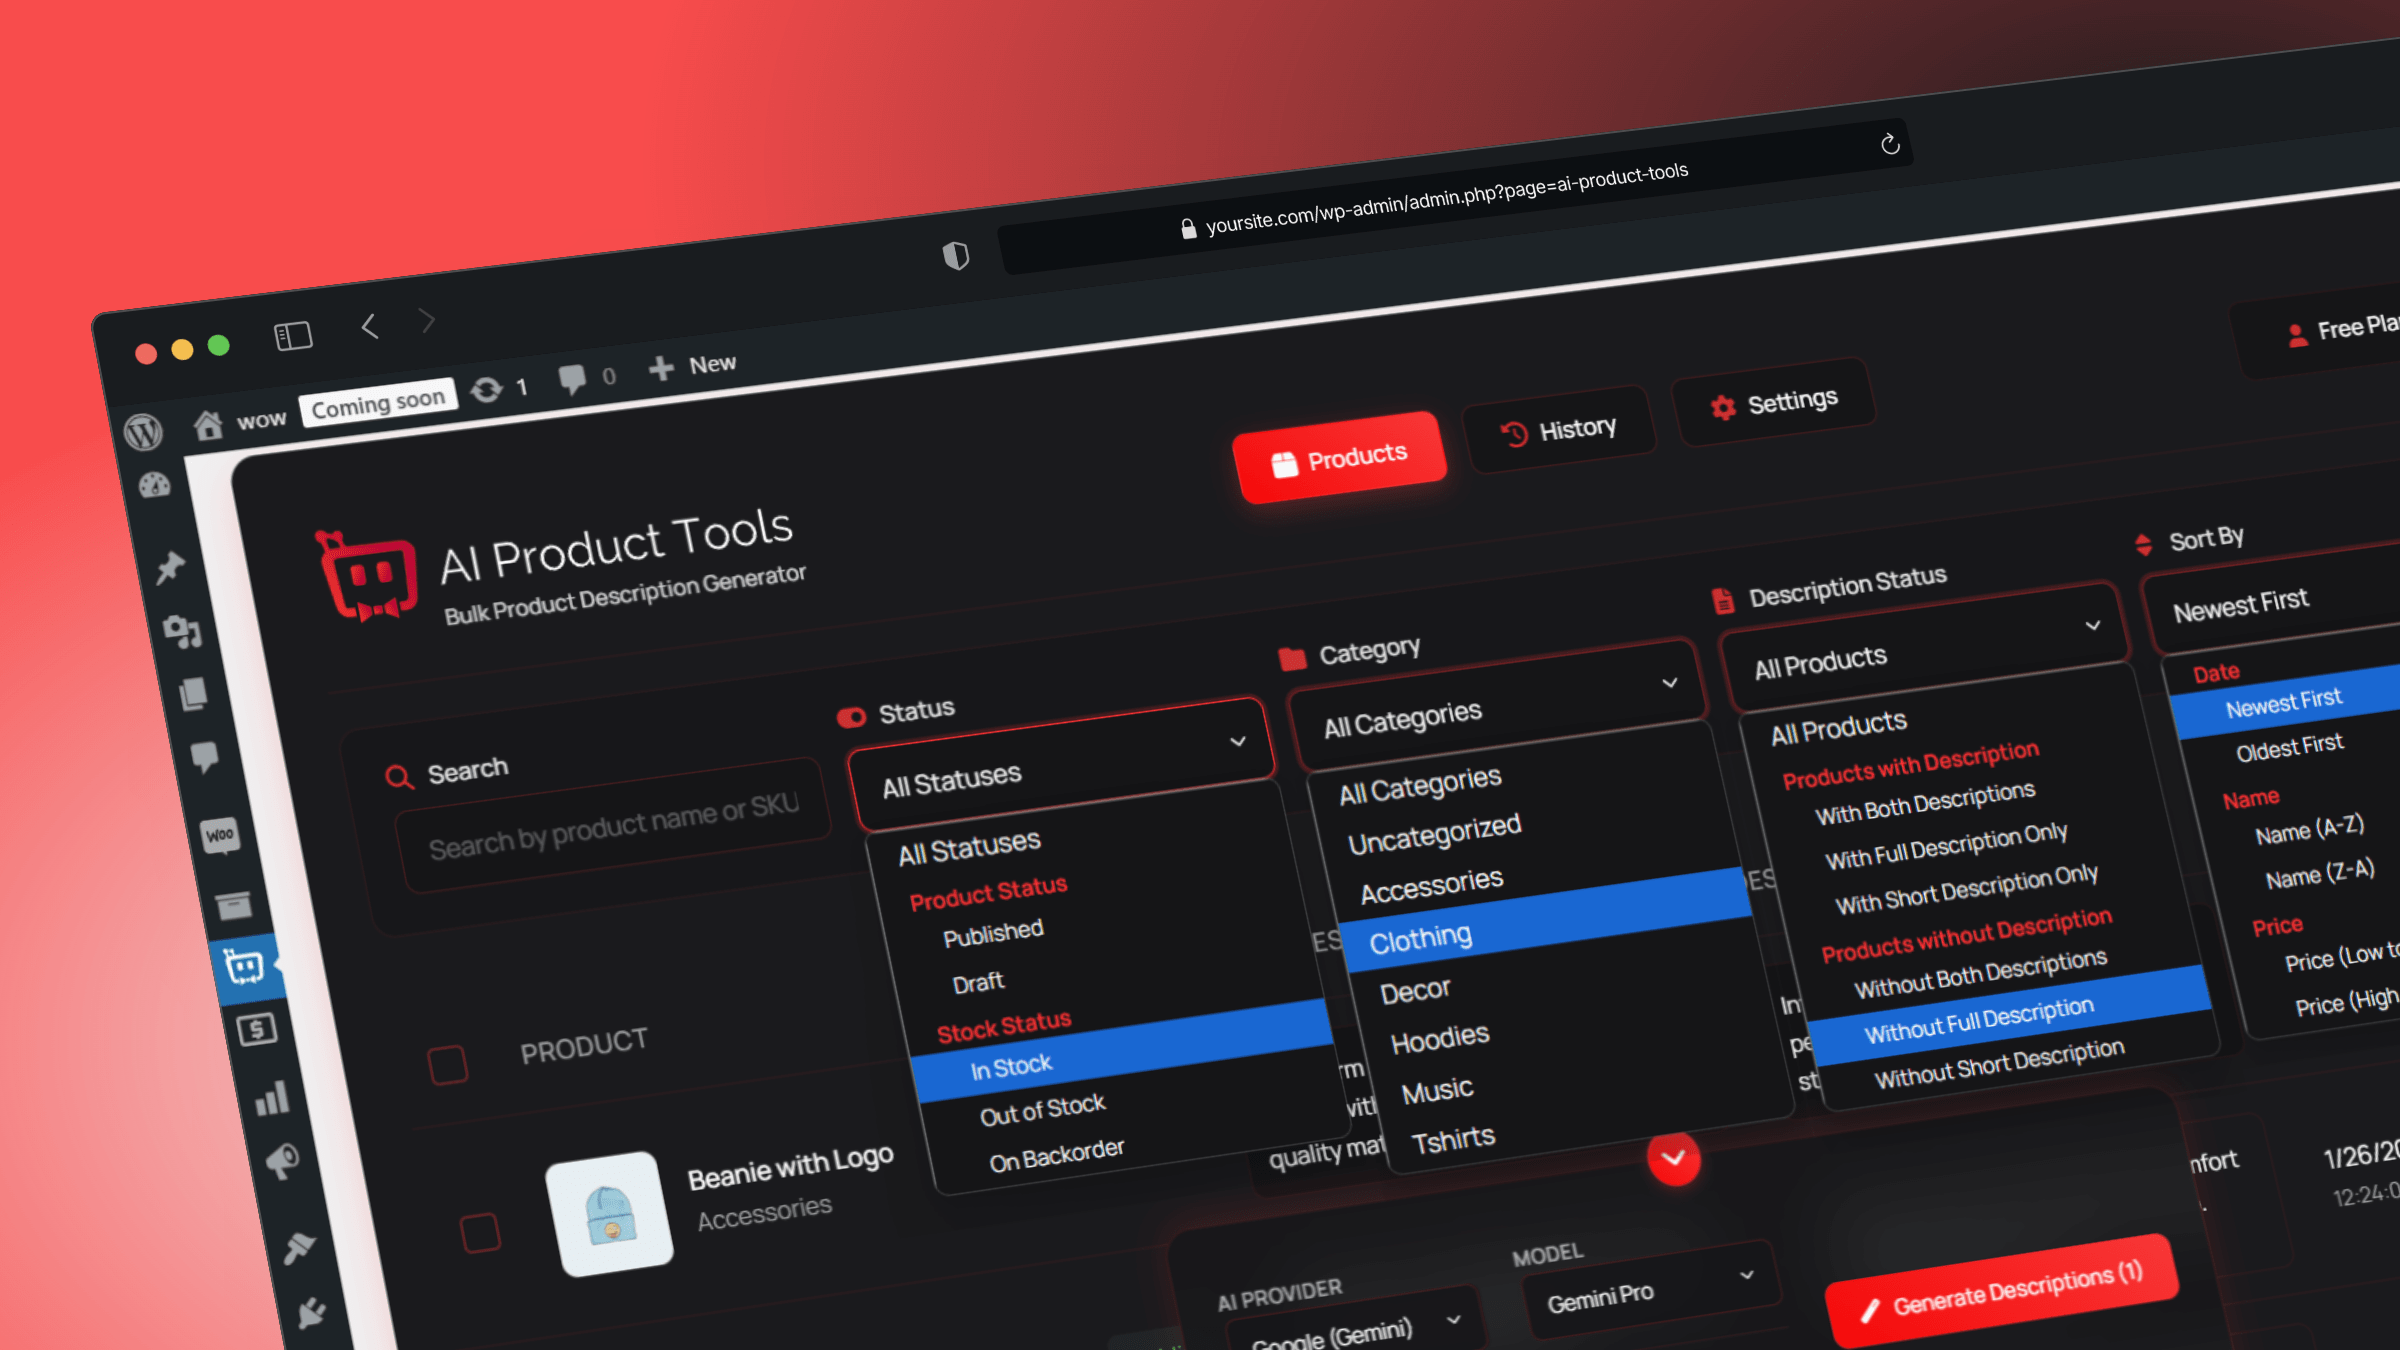This screenshot has width=2400, height=1350.
Task: Choose Name (A-Z) sort option
Action: pos(2309,829)
